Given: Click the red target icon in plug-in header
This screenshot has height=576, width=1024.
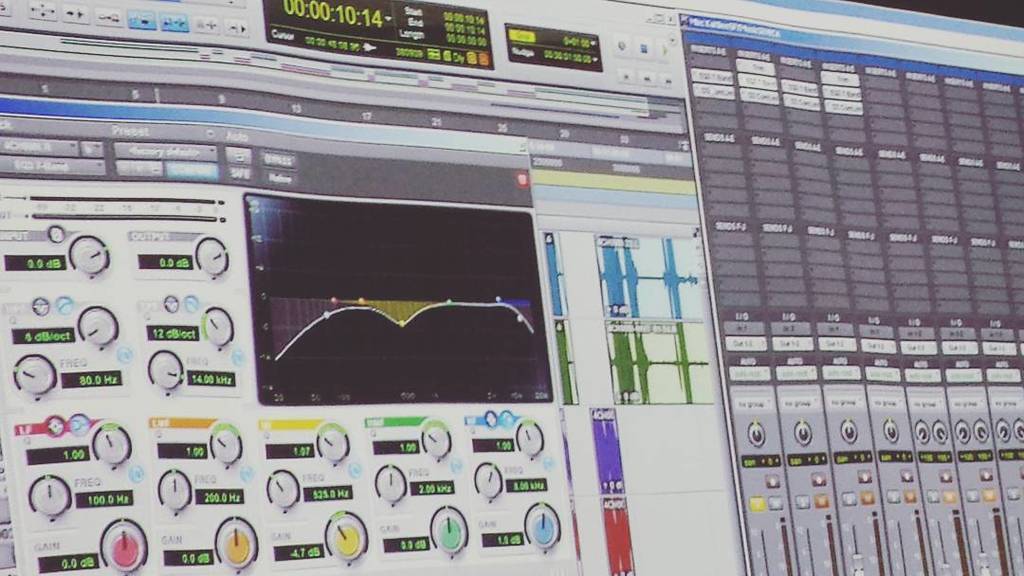Looking at the screenshot, I should (522, 180).
